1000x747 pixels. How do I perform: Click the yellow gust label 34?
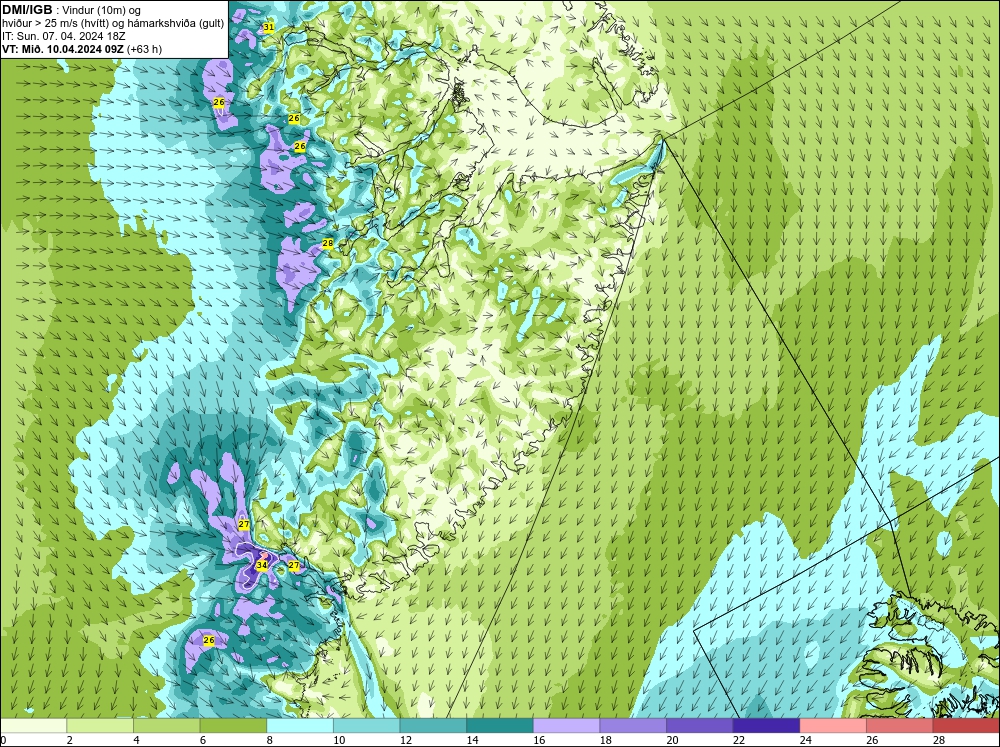(261, 565)
